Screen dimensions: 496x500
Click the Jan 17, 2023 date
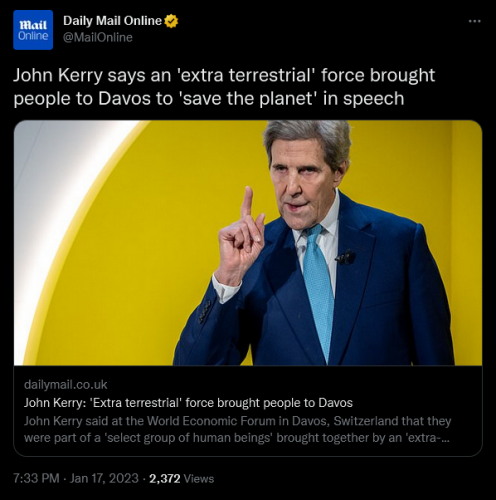pyautogui.click(x=104, y=478)
